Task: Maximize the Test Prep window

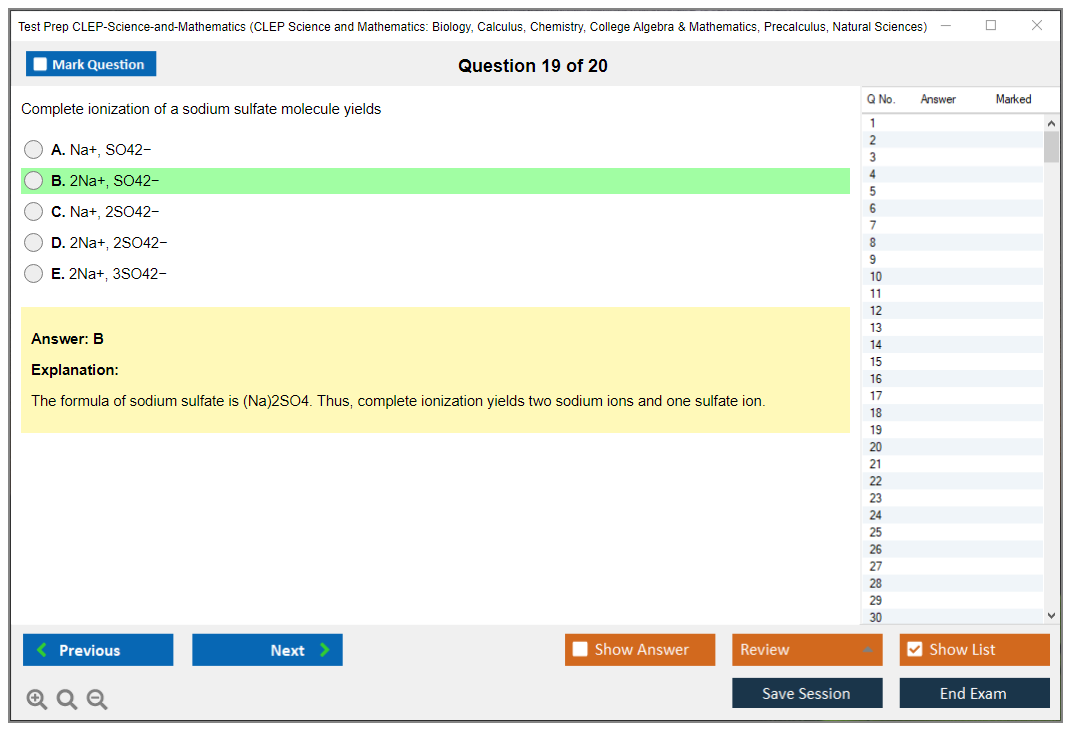Action: click(991, 26)
